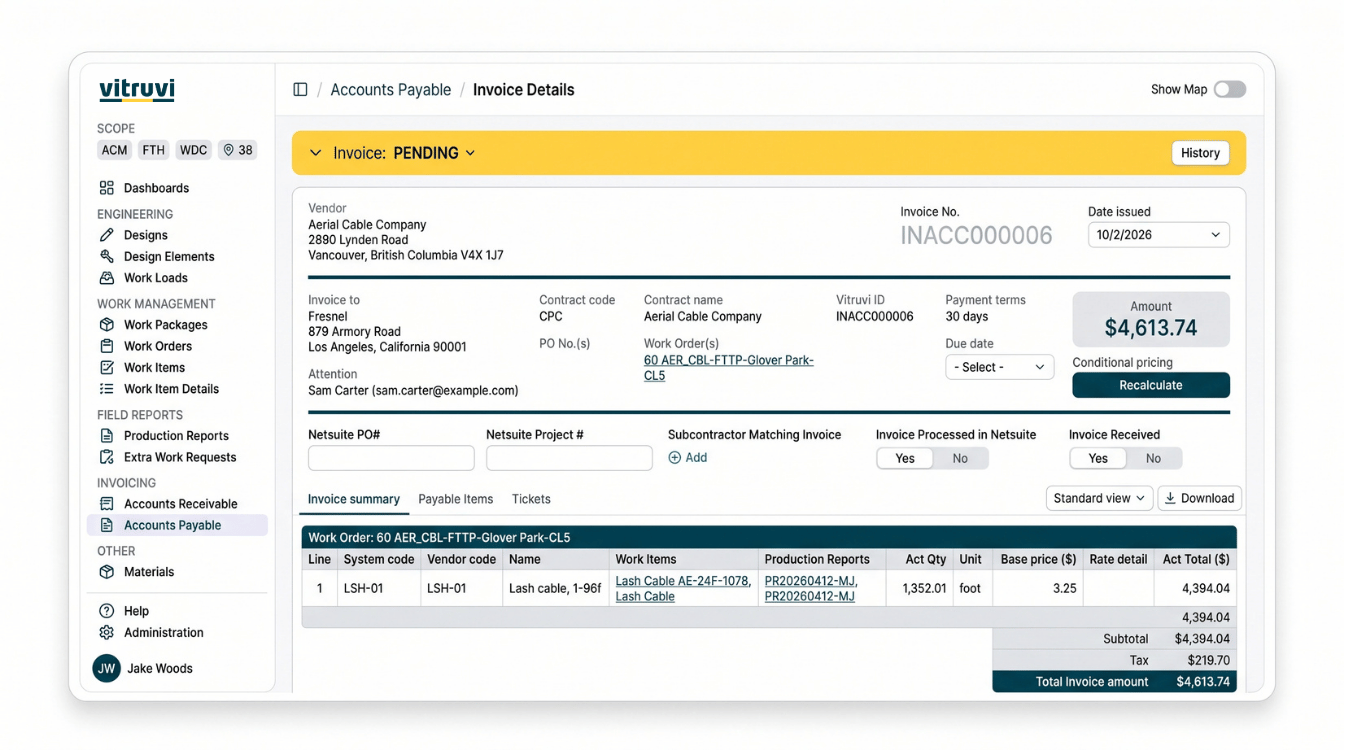Click the Help question mark icon
This screenshot has height=750, width=1350.
(x=107, y=611)
